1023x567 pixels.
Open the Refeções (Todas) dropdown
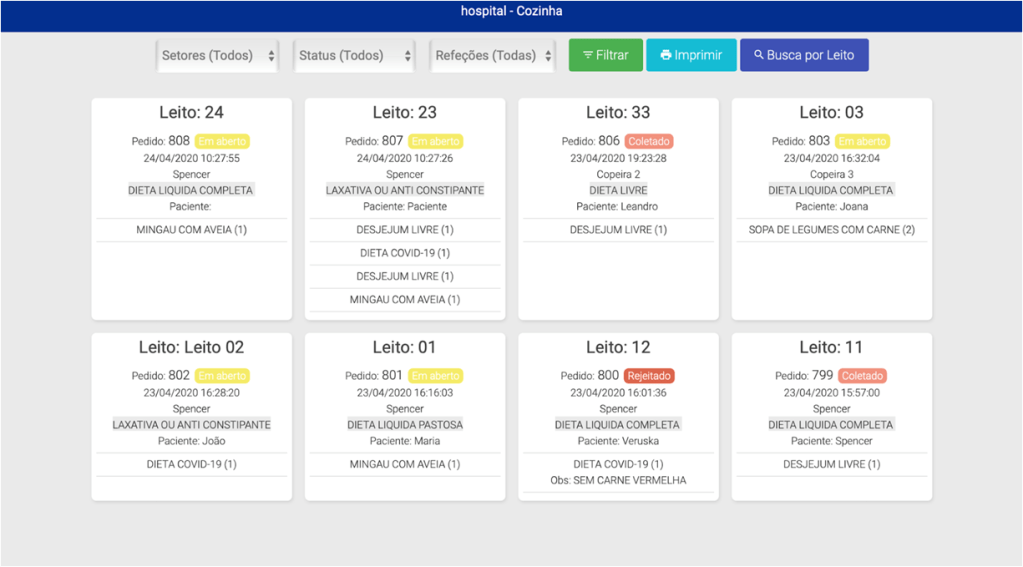pyautogui.click(x=493, y=56)
